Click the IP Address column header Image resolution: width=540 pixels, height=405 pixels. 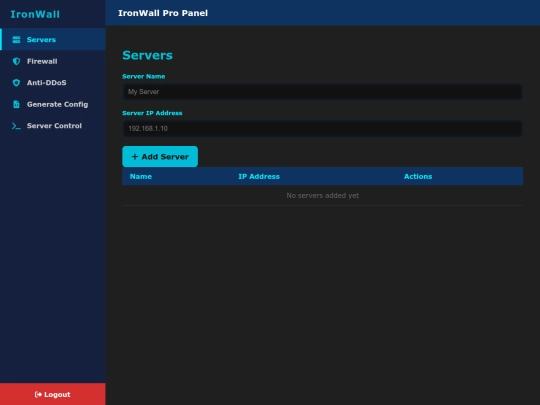[259, 176]
